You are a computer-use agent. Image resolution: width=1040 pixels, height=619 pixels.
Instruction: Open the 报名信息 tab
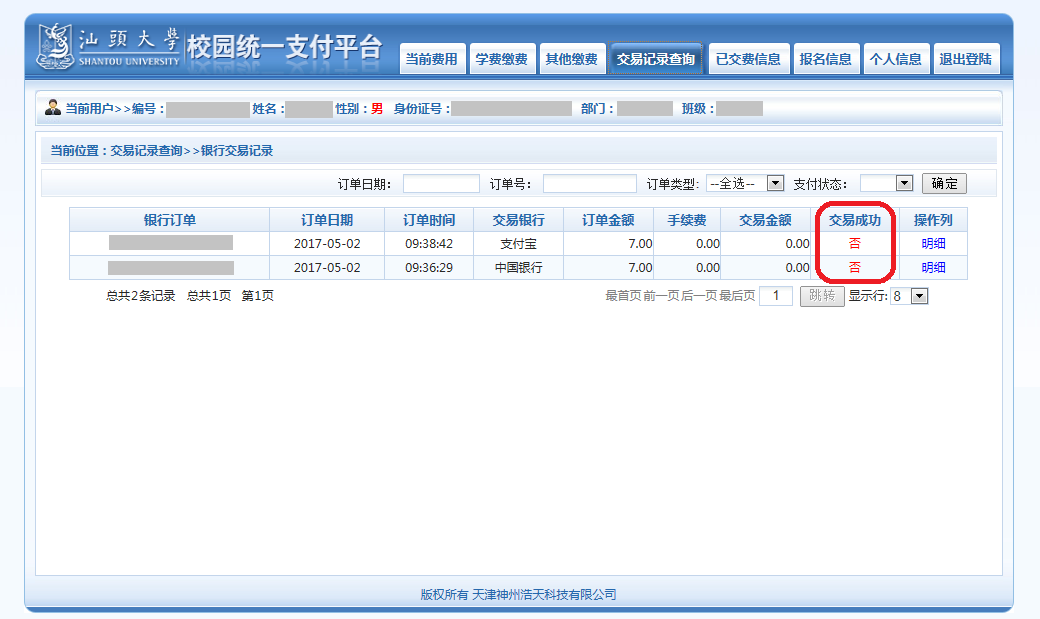point(826,59)
